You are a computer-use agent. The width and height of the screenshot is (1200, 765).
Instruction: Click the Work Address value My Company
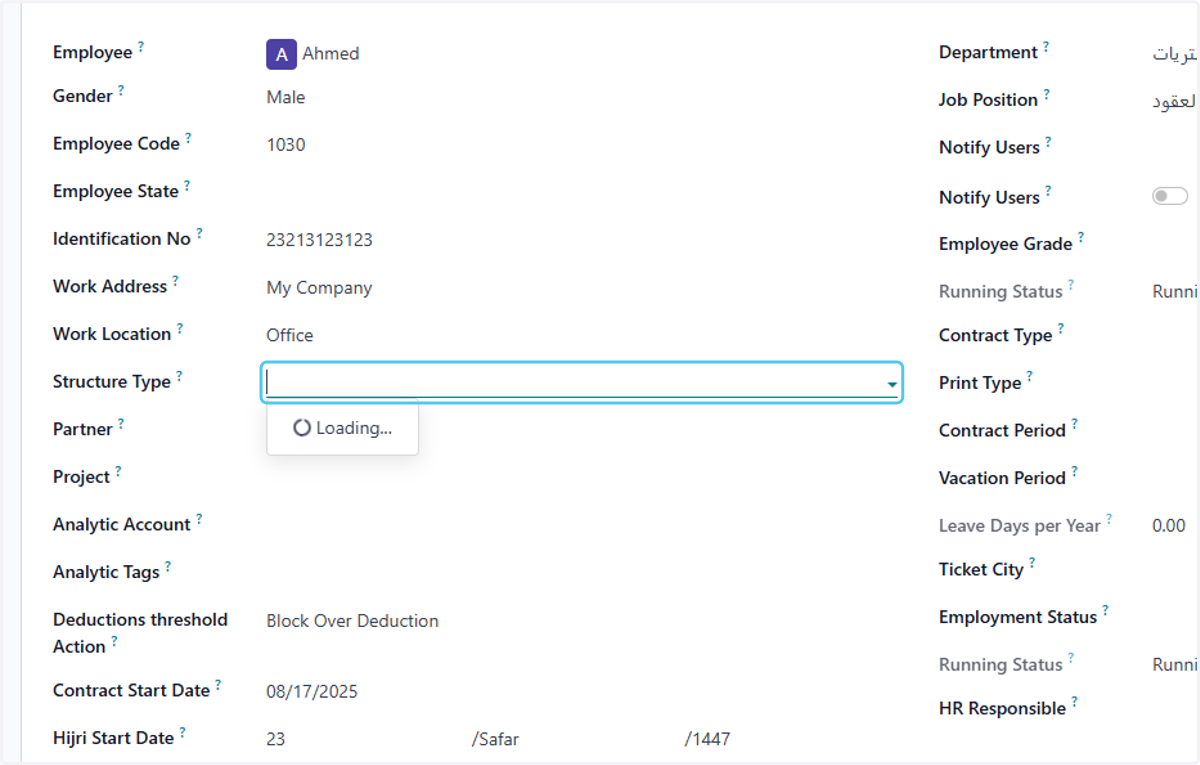(x=319, y=288)
